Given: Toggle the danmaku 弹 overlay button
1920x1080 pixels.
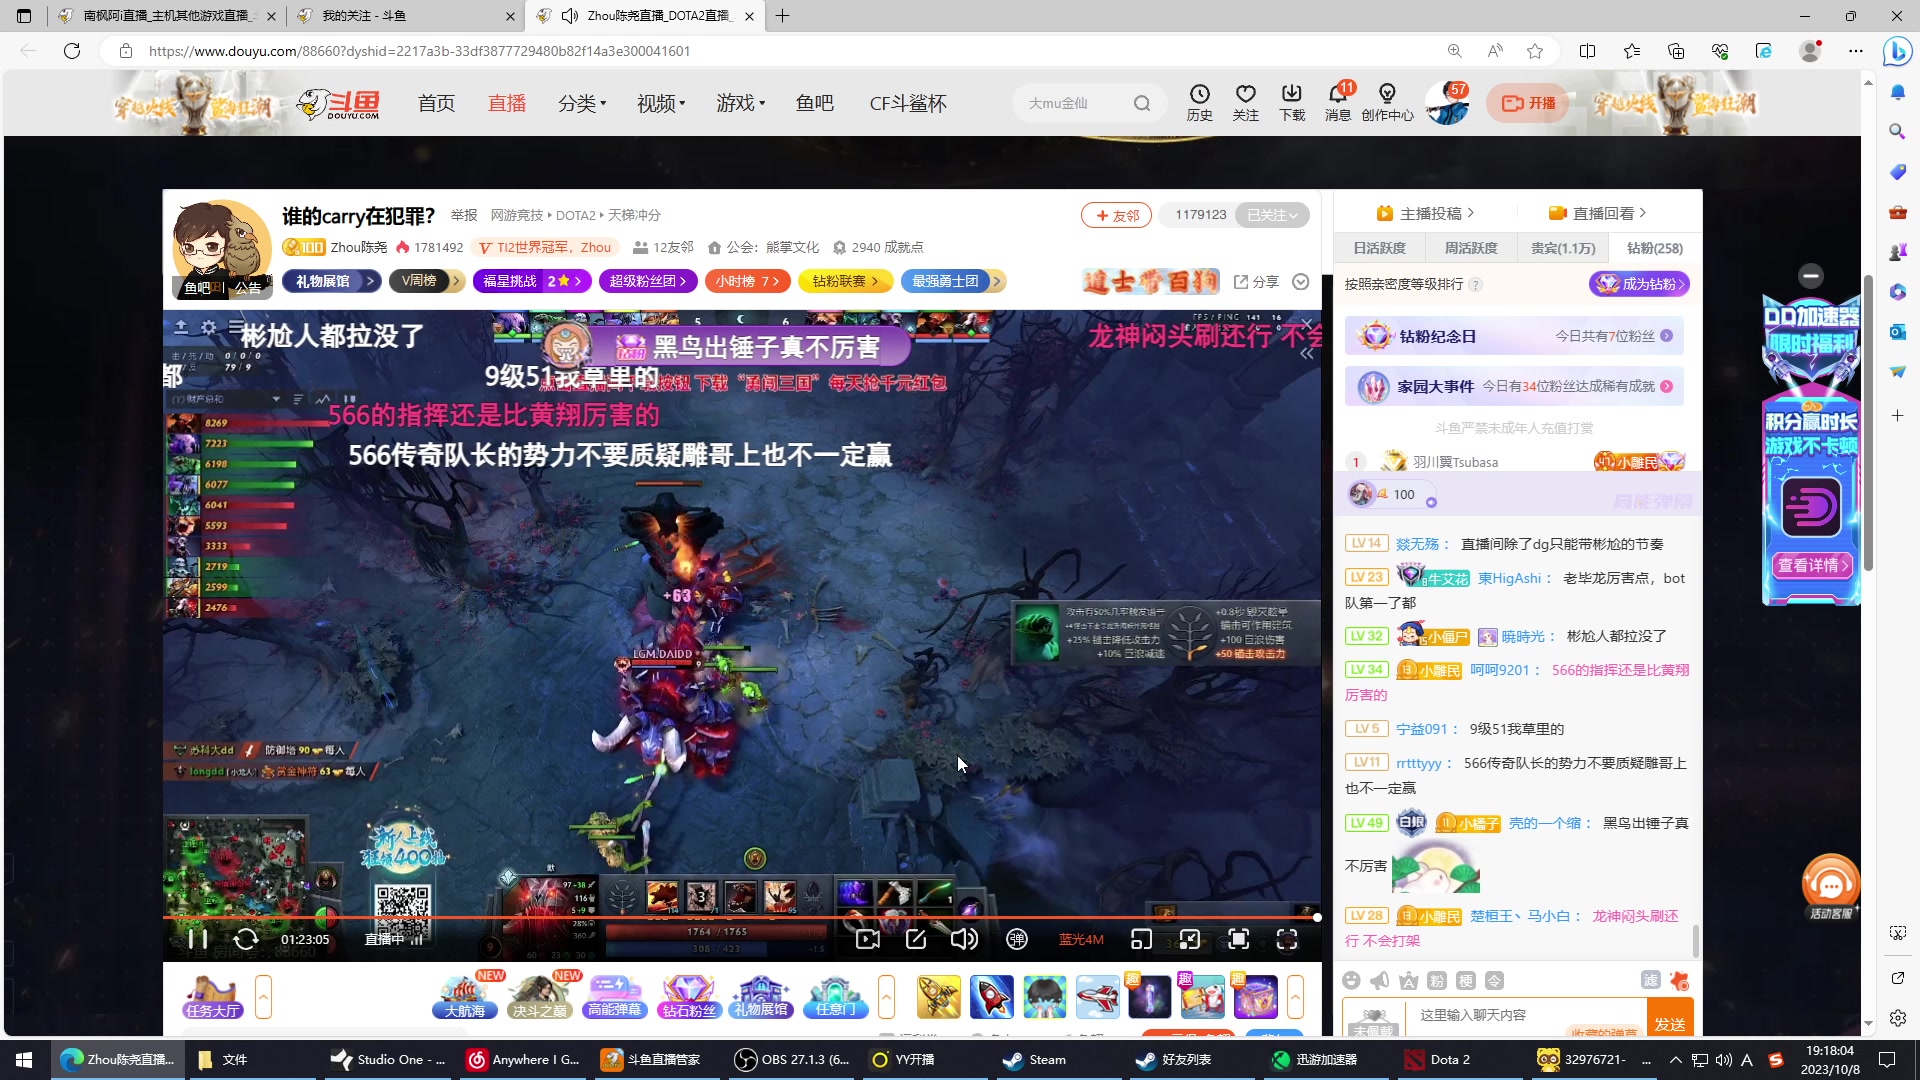Looking at the screenshot, I should click(1017, 939).
